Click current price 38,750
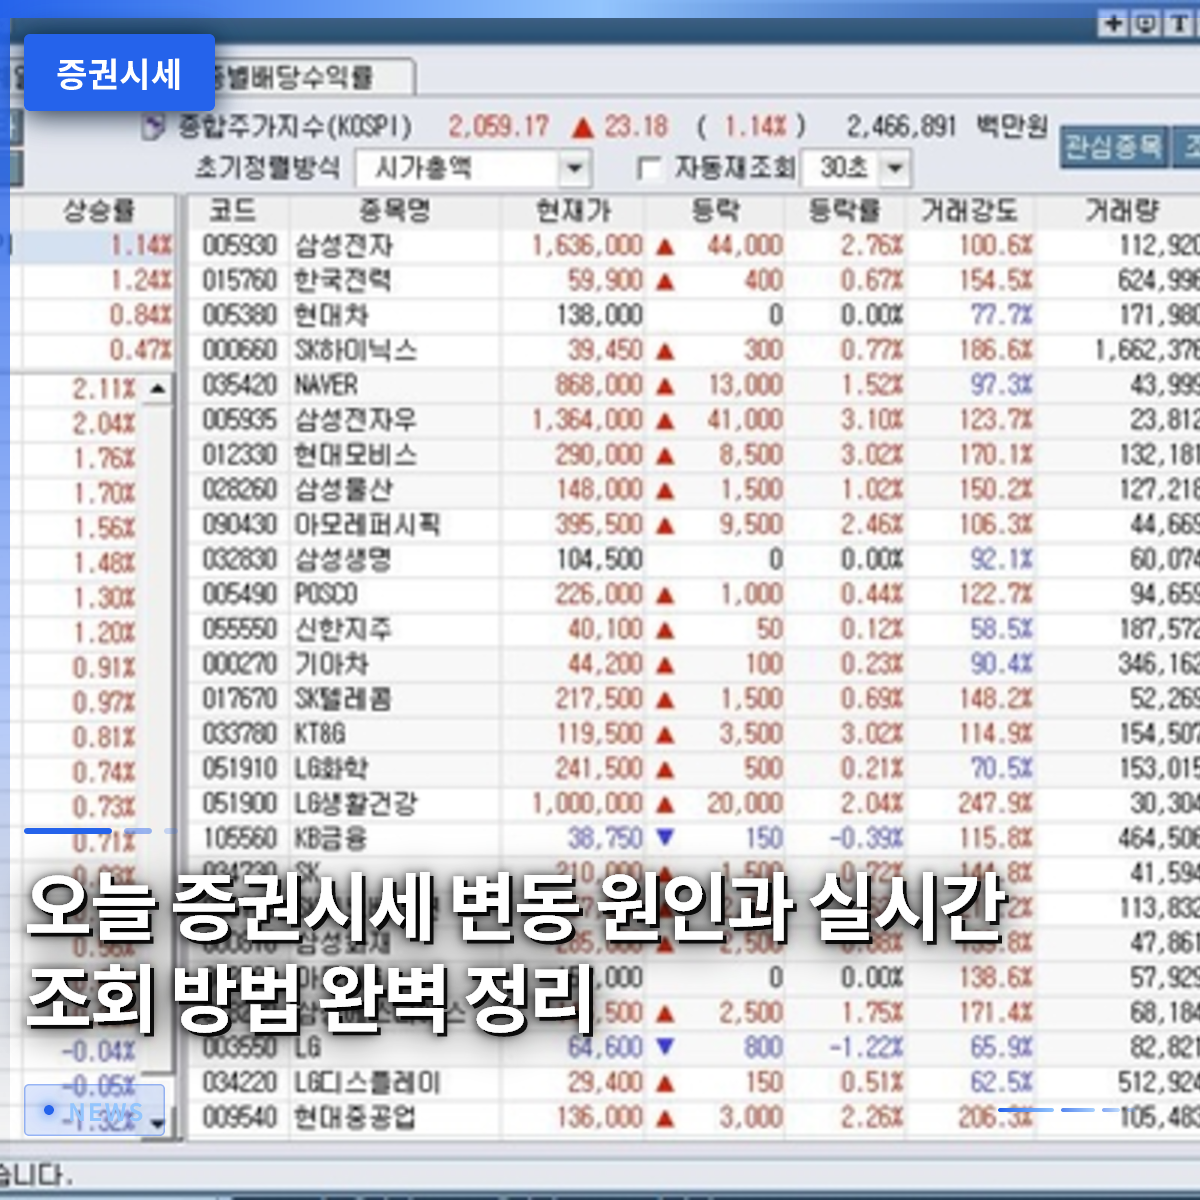The height and width of the screenshot is (1200, 1200). pyautogui.click(x=605, y=838)
